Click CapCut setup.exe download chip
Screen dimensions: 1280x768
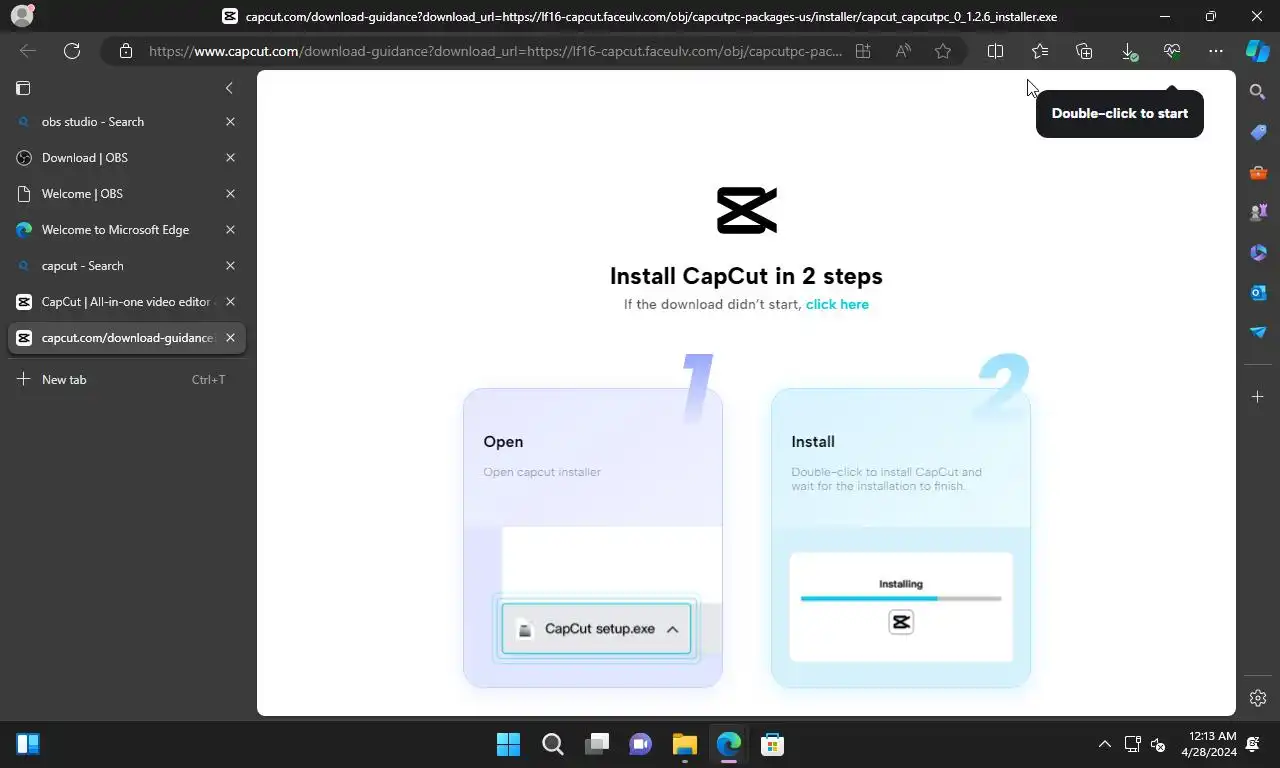596,629
